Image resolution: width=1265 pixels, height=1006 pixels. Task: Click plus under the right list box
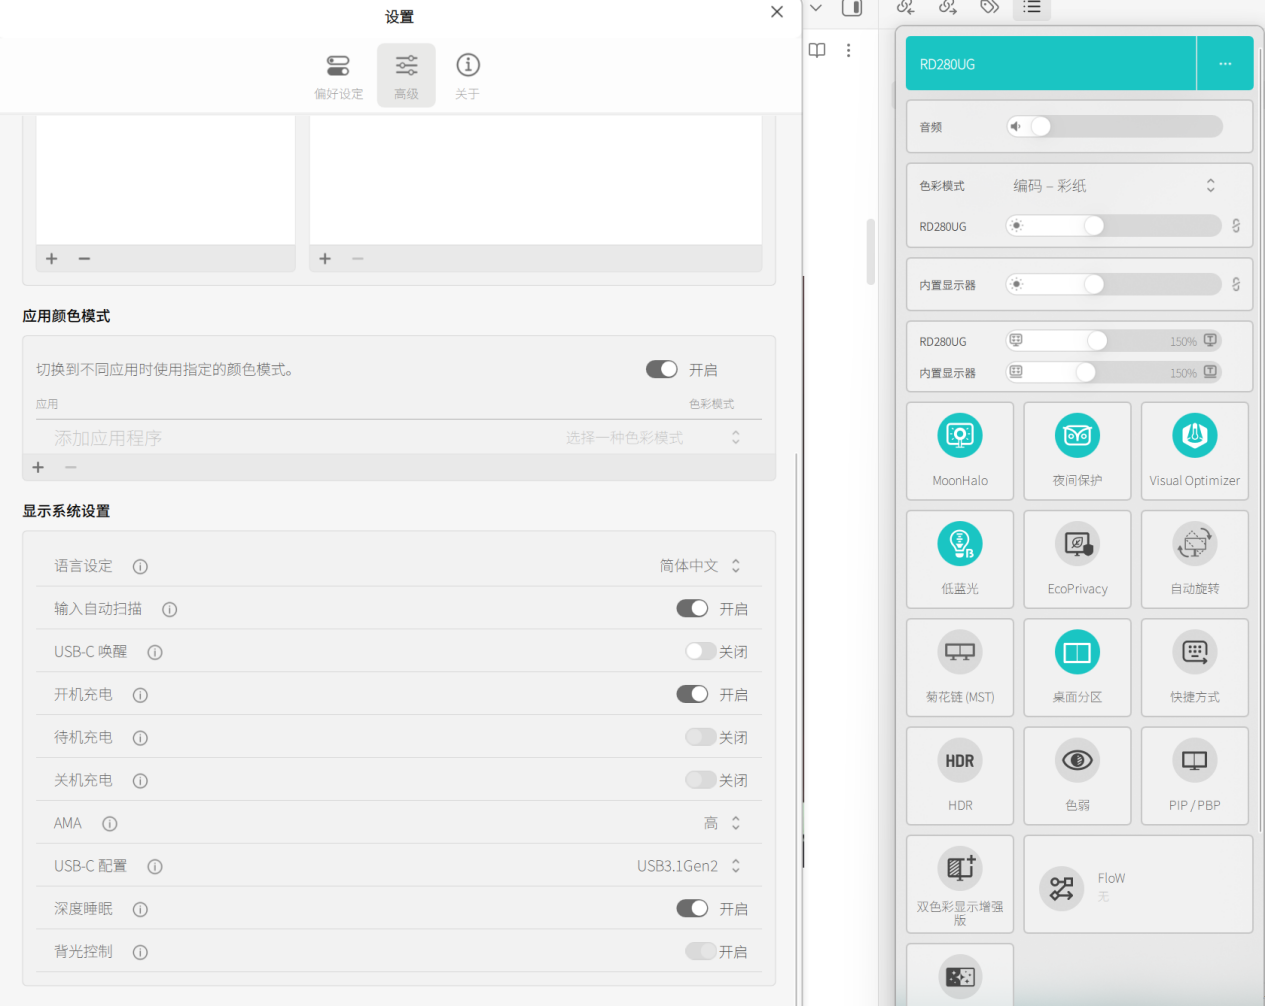point(325,258)
